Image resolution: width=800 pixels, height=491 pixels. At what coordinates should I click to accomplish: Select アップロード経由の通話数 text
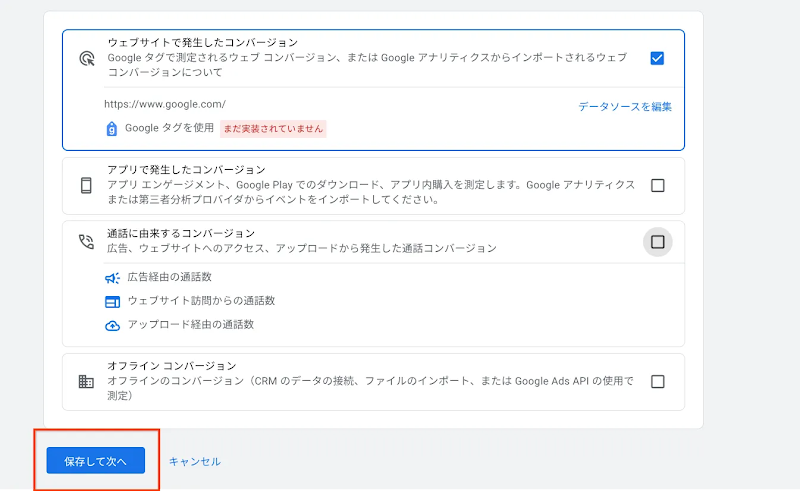click(x=190, y=325)
